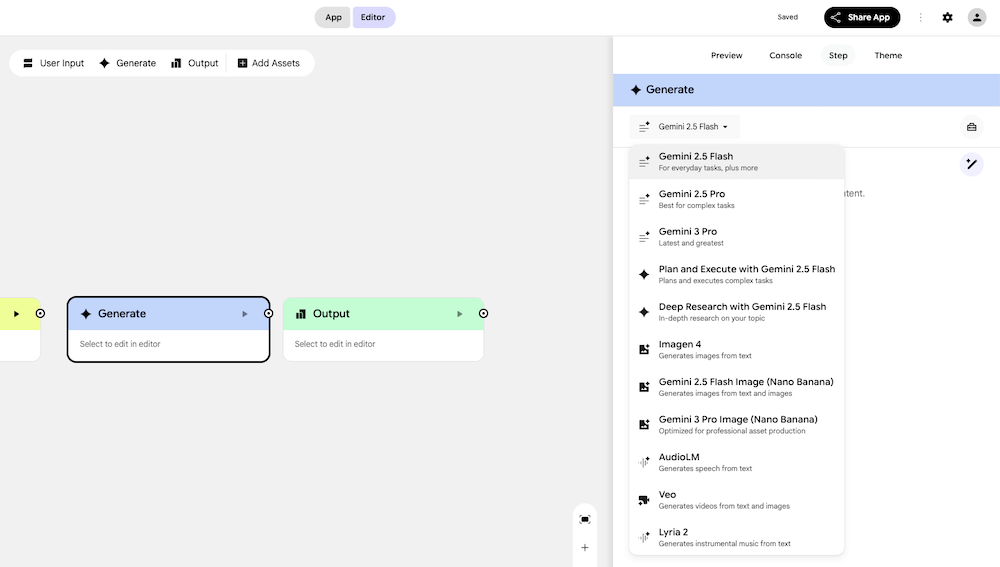Run the Generate node with its play arrow

click(x=244, y=314)
